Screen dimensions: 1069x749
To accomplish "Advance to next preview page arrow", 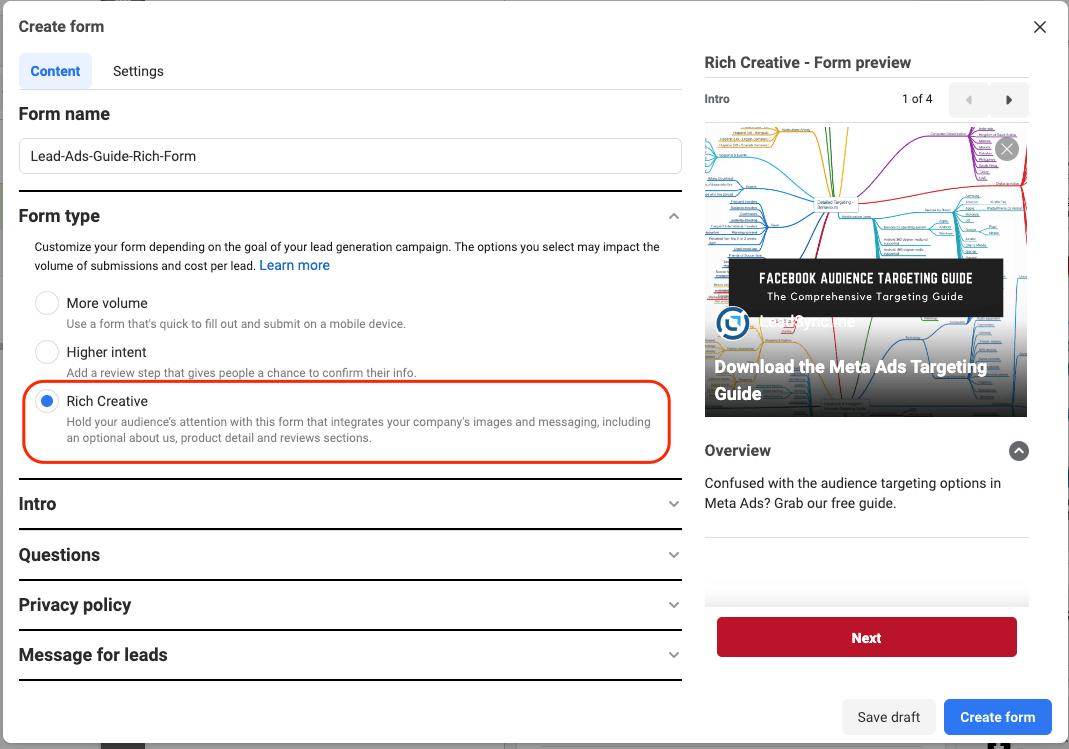I will [1009, 100].
